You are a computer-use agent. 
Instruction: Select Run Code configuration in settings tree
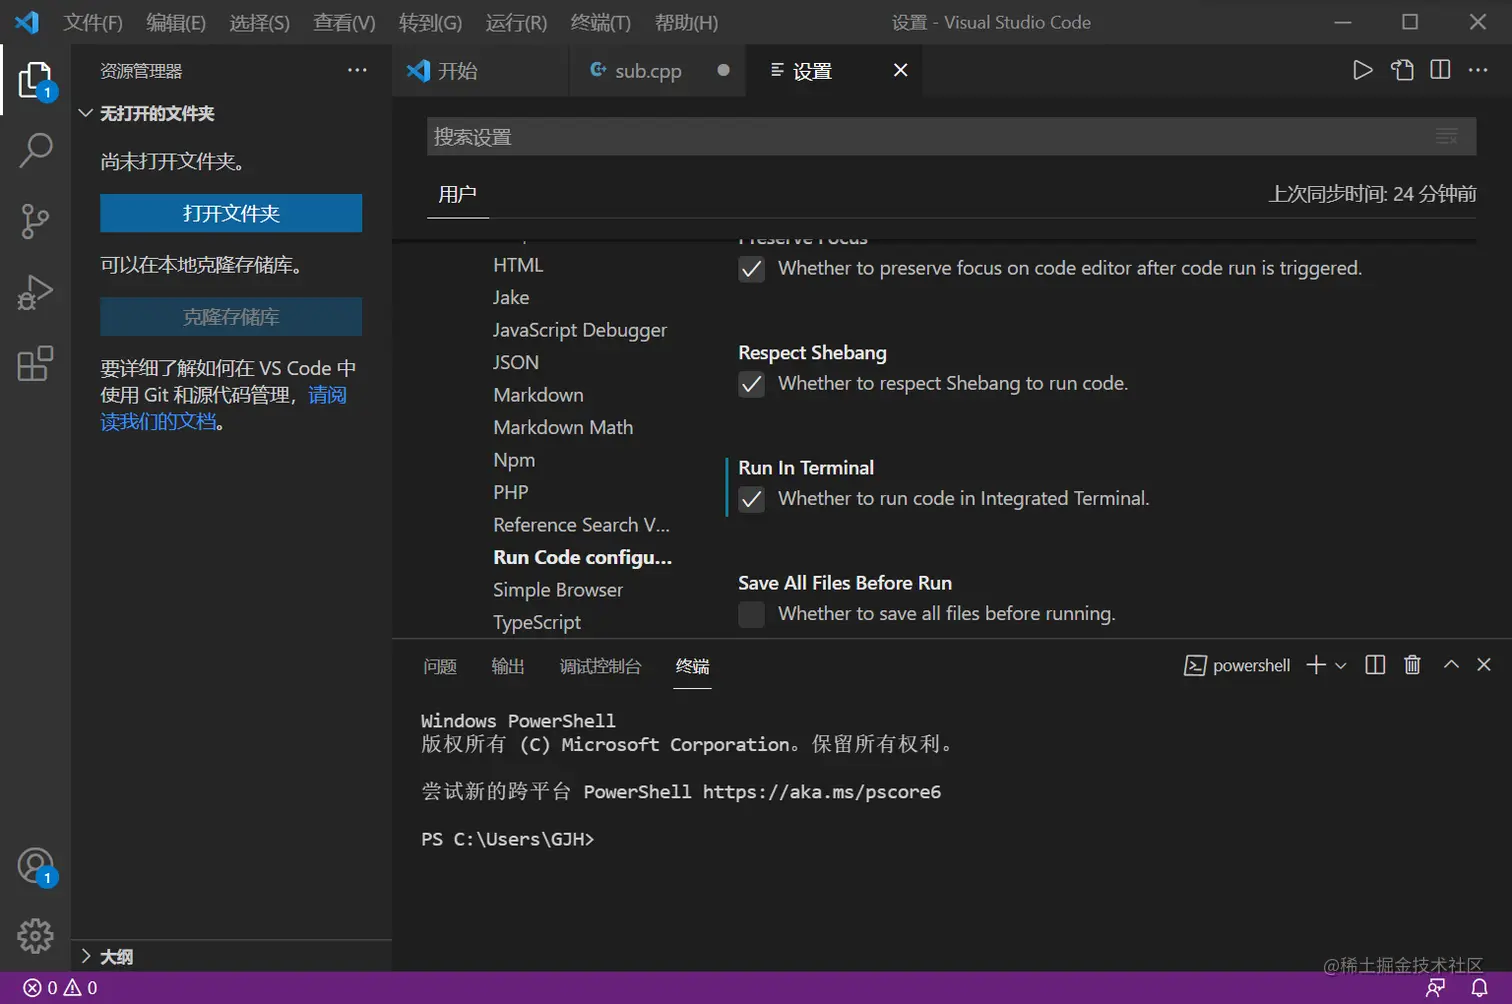(x=582, y=557)
